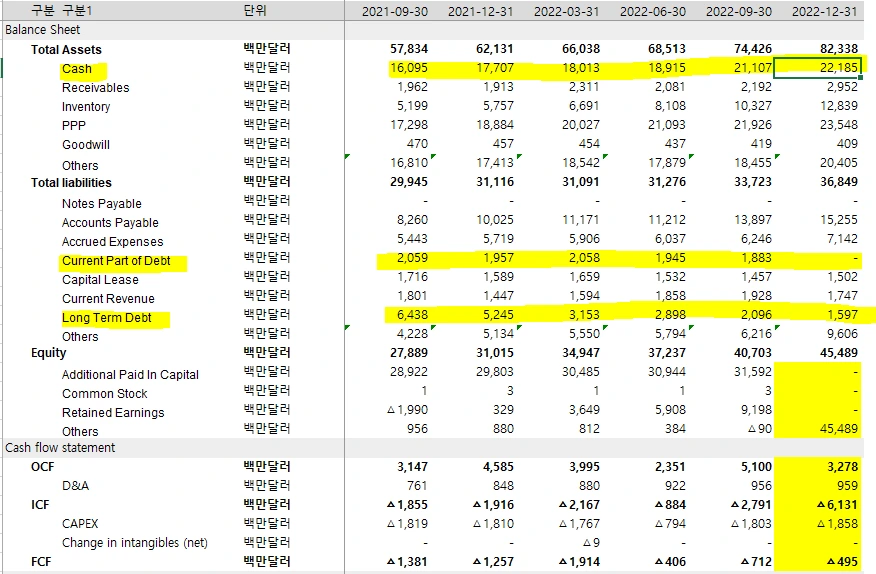Select the Current Part of Debt label
Viewport: 876px width, 574px height.
116,261
